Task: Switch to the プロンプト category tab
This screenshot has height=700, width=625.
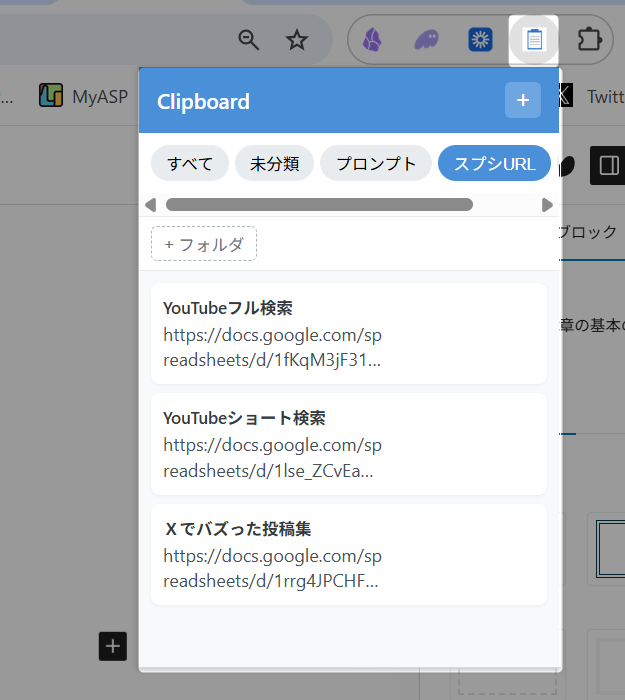Action: (x=376, y=164)
